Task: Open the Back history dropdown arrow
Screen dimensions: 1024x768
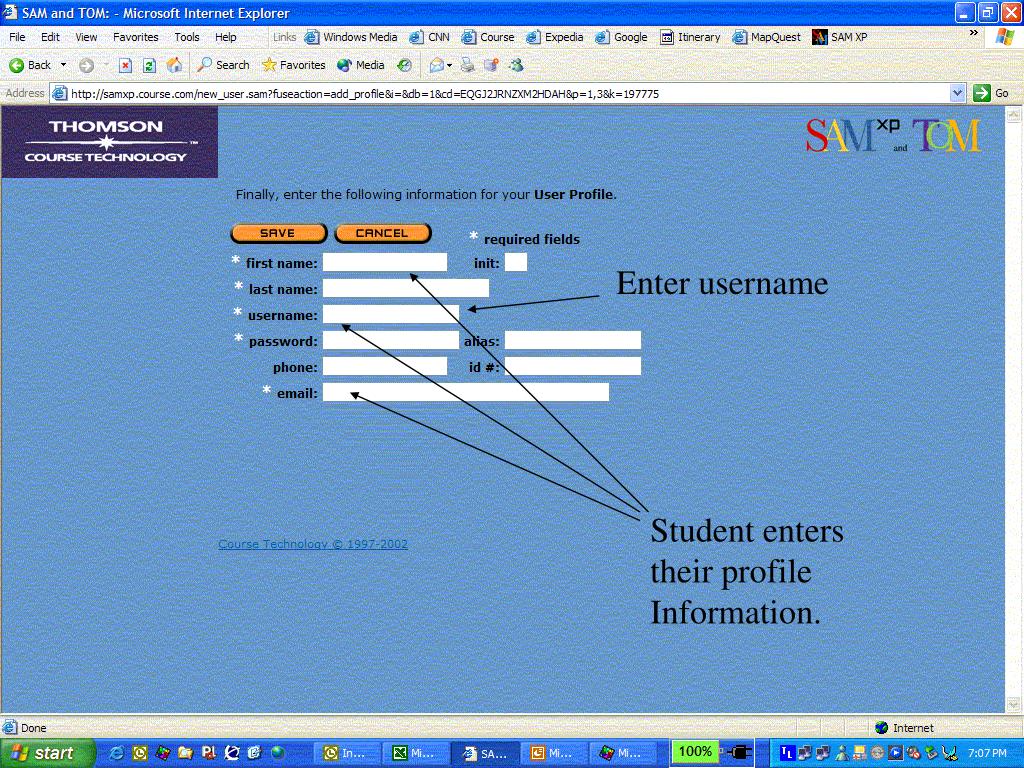Action: (x=63, y=65)
